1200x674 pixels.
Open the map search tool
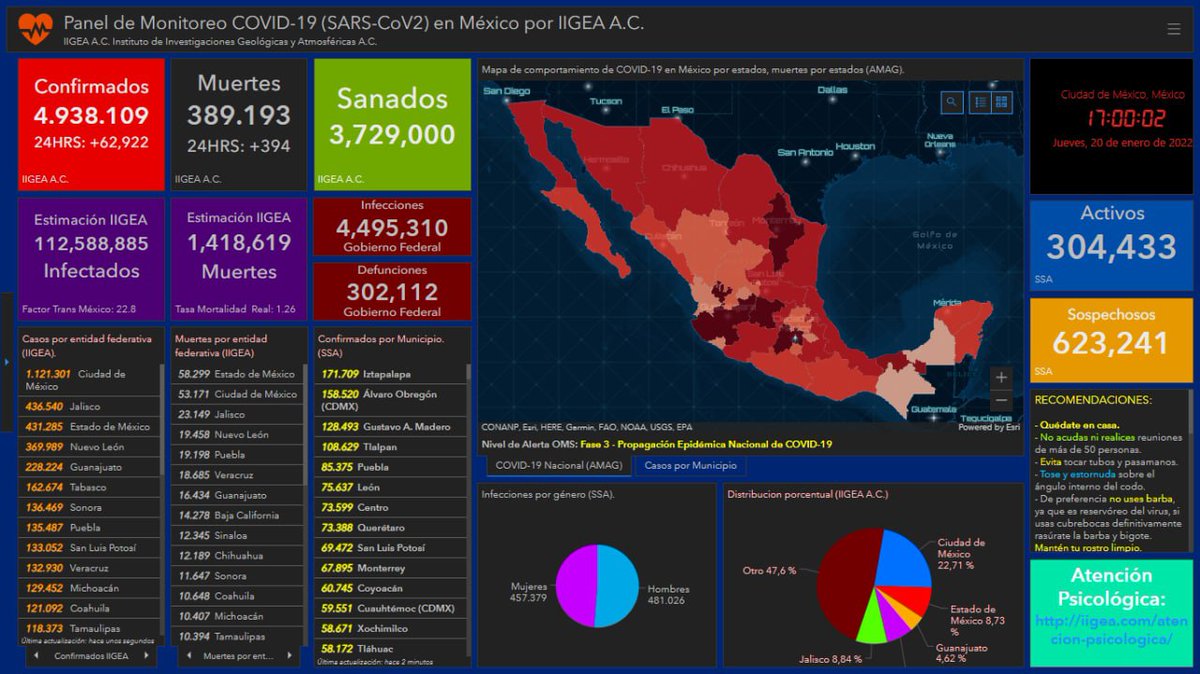(952, 102)
